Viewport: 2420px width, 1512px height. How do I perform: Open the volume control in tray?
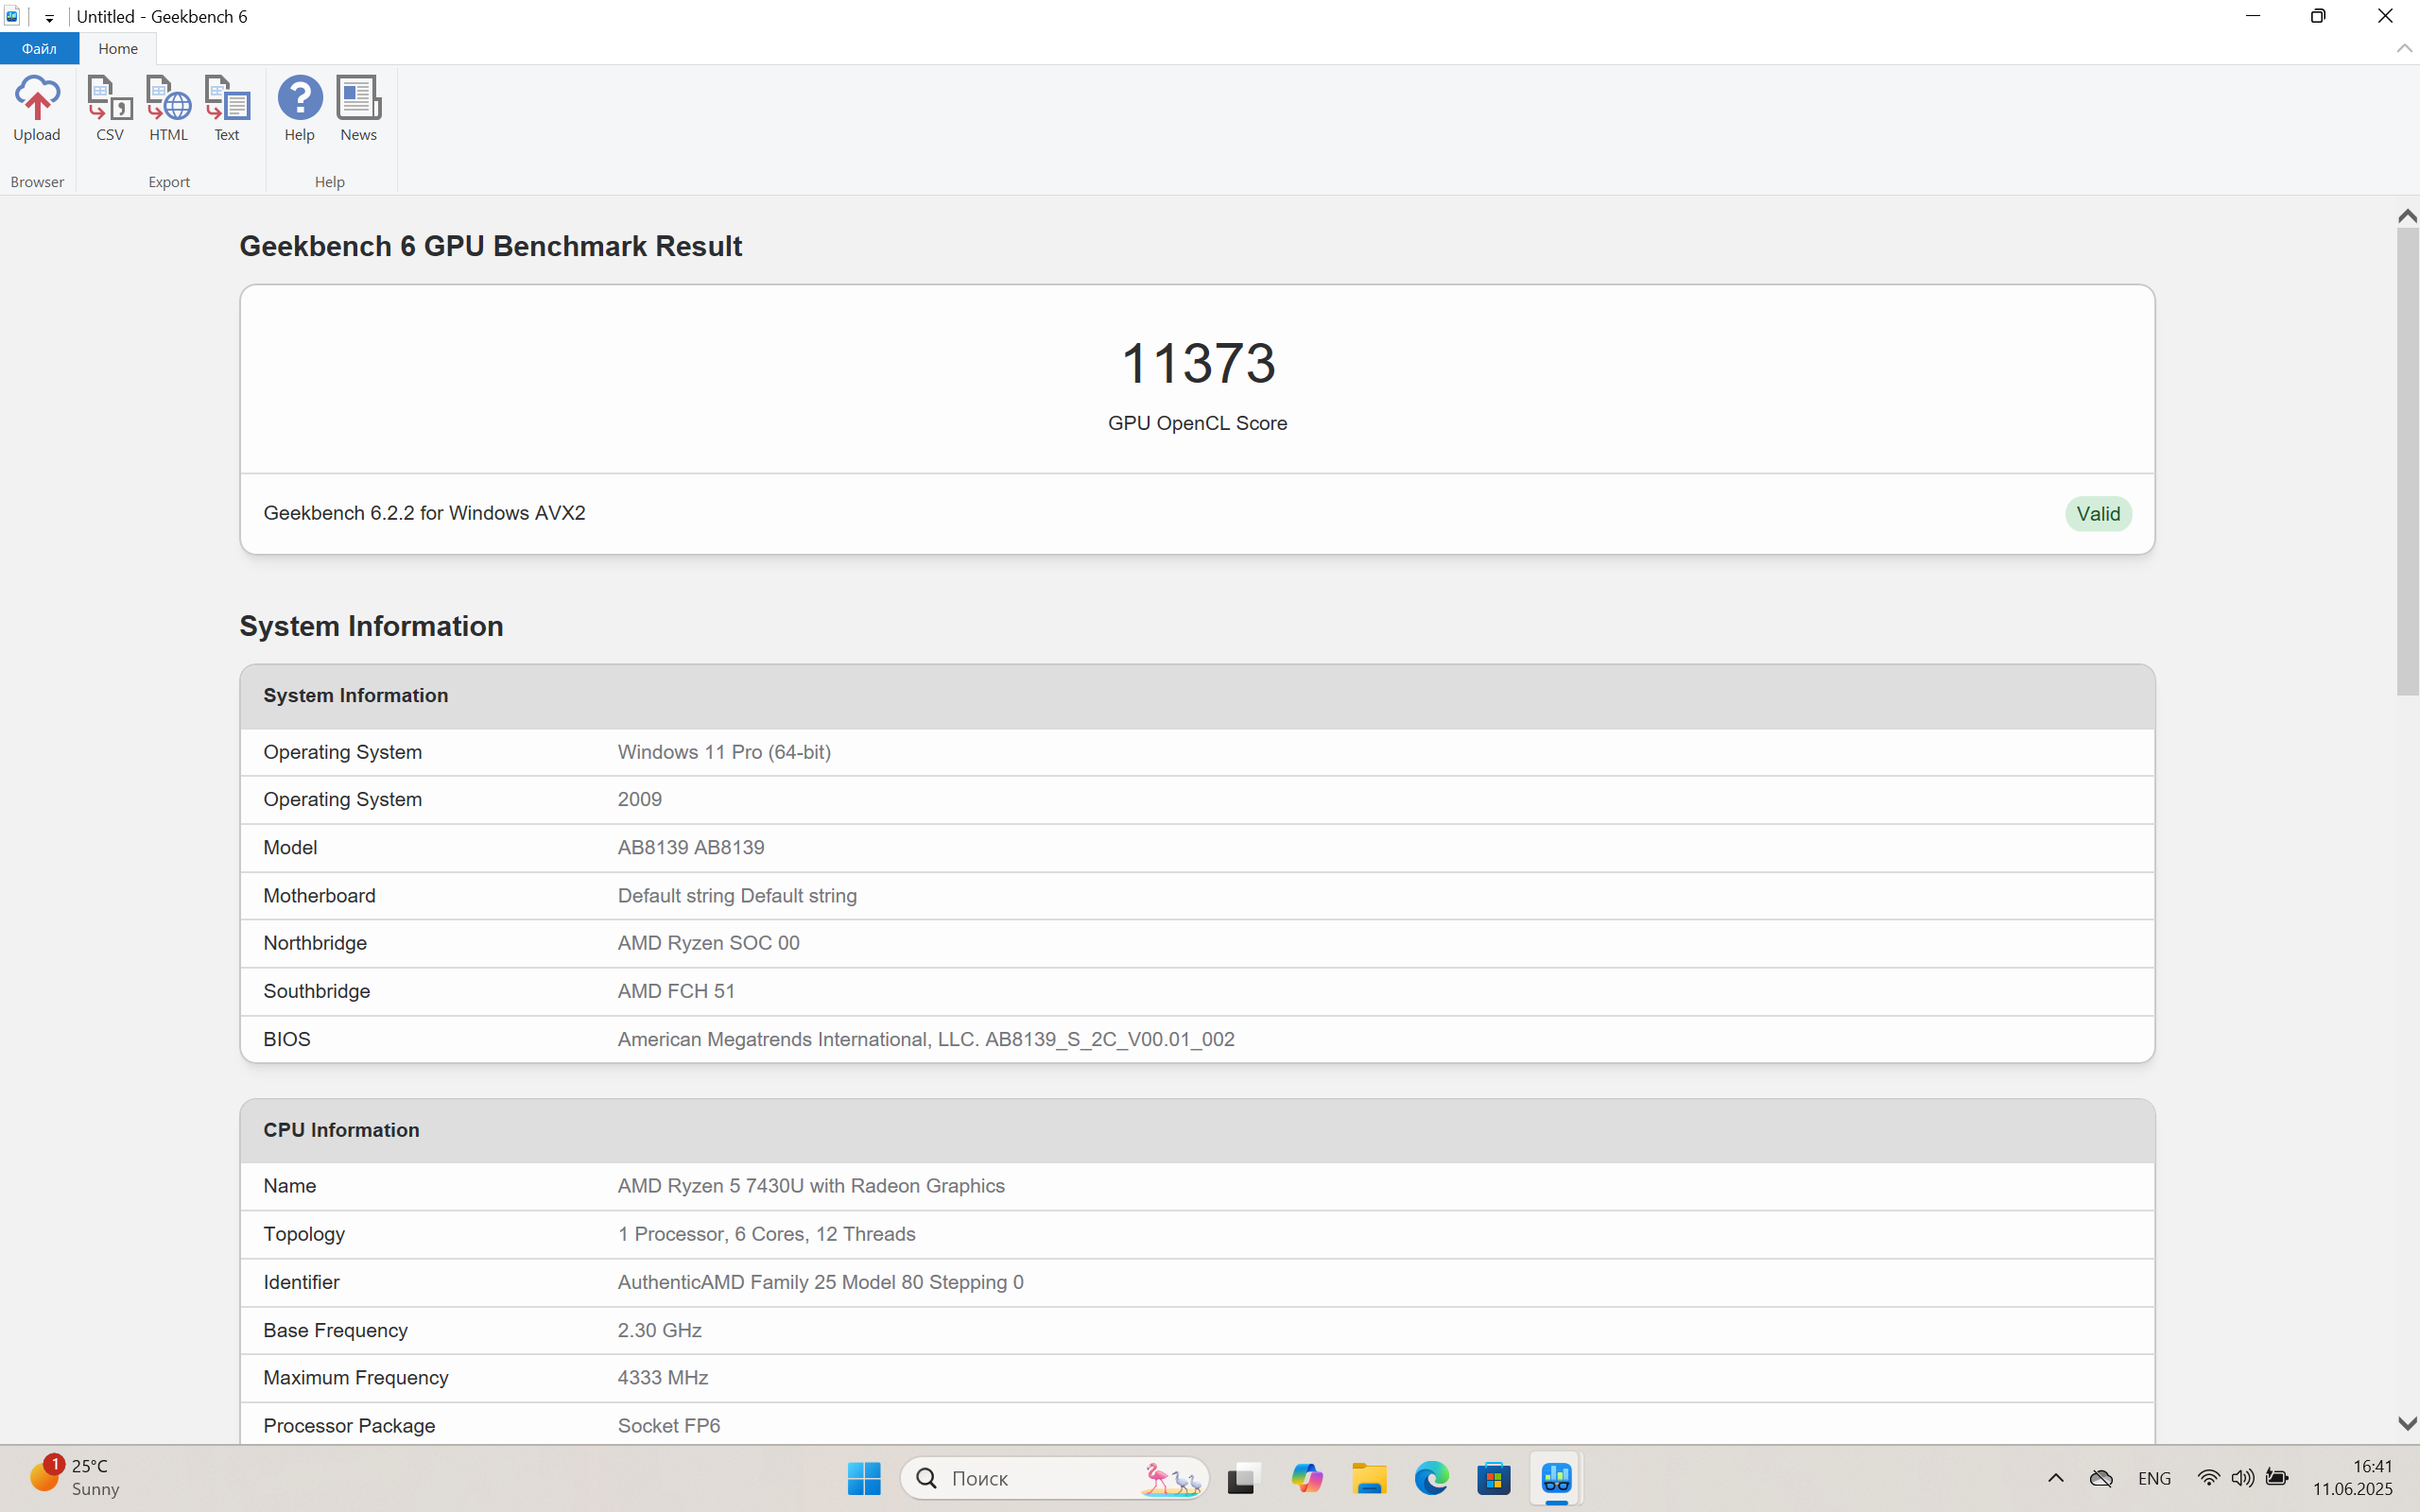pyautogui.click(x=2242, y=1478)
